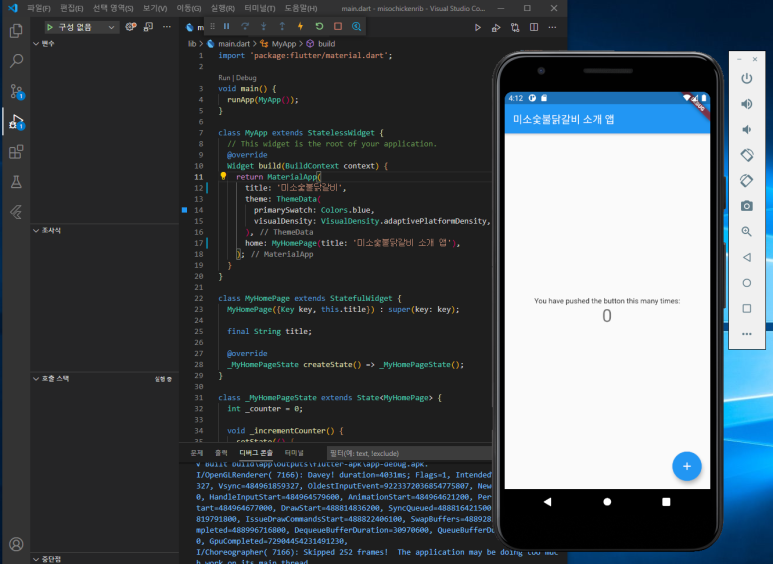Screen dimensions: 773x564
Task: Take emulator screenshot with camera icon
Action: [x=746, y=206]
